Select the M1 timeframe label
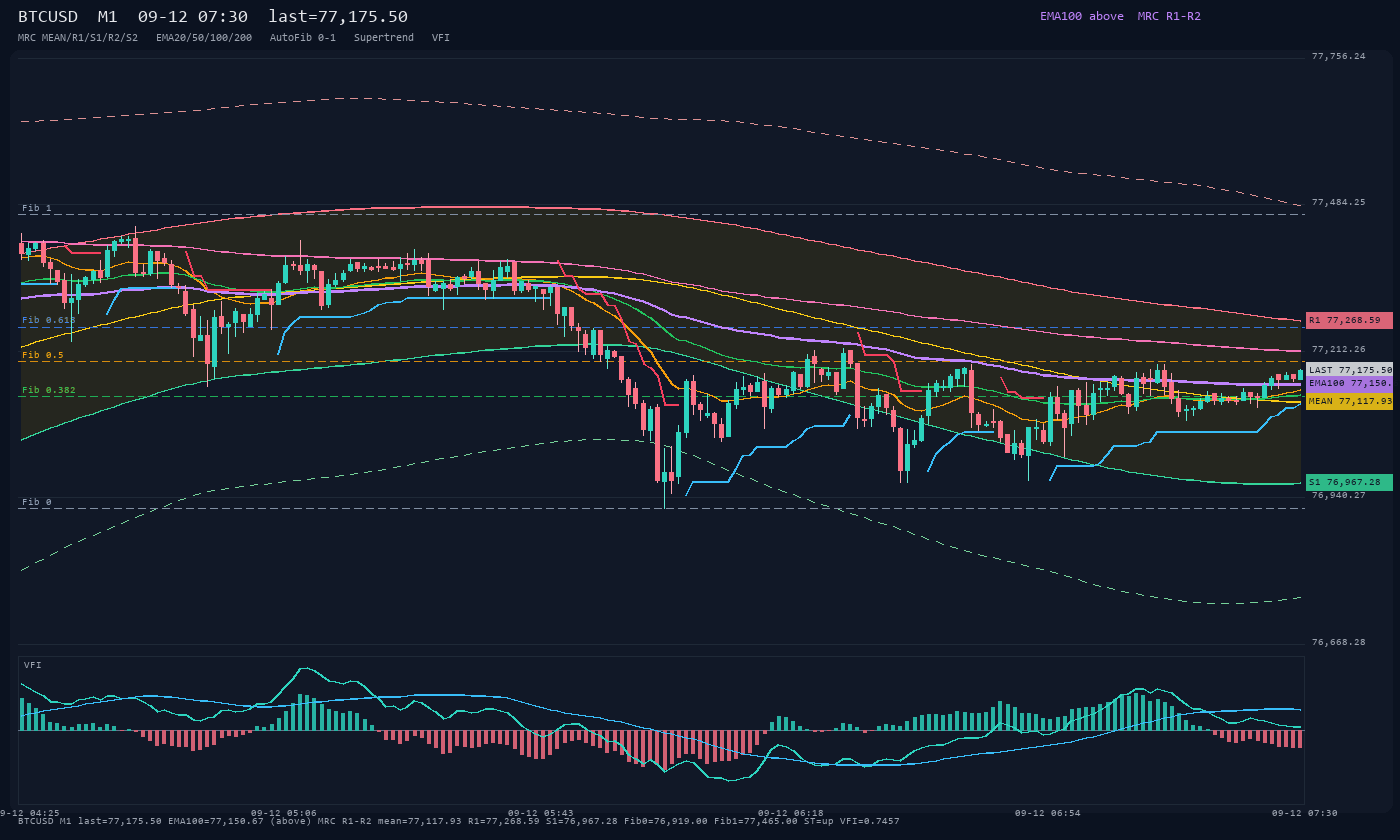This screenshot has height=840, width=1400. tap(108, 16)
